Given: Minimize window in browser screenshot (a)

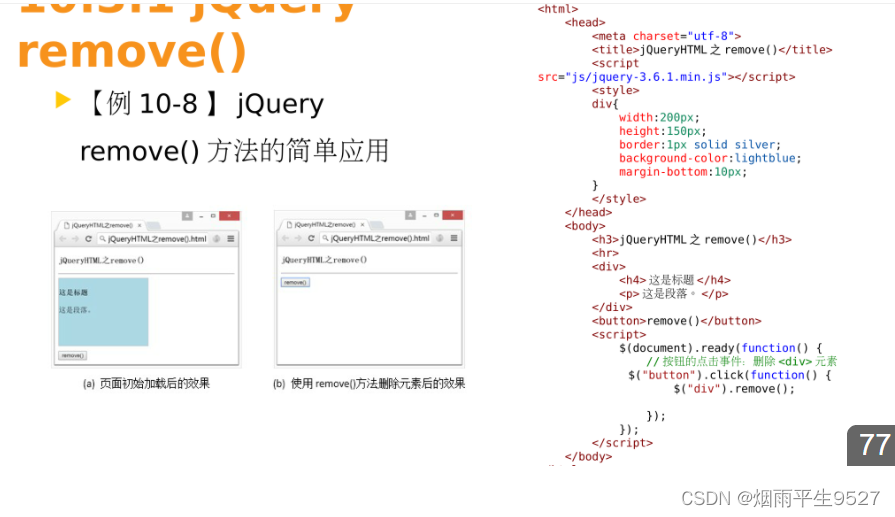Looking at the screenshot, I should click(x=201, y=216).
